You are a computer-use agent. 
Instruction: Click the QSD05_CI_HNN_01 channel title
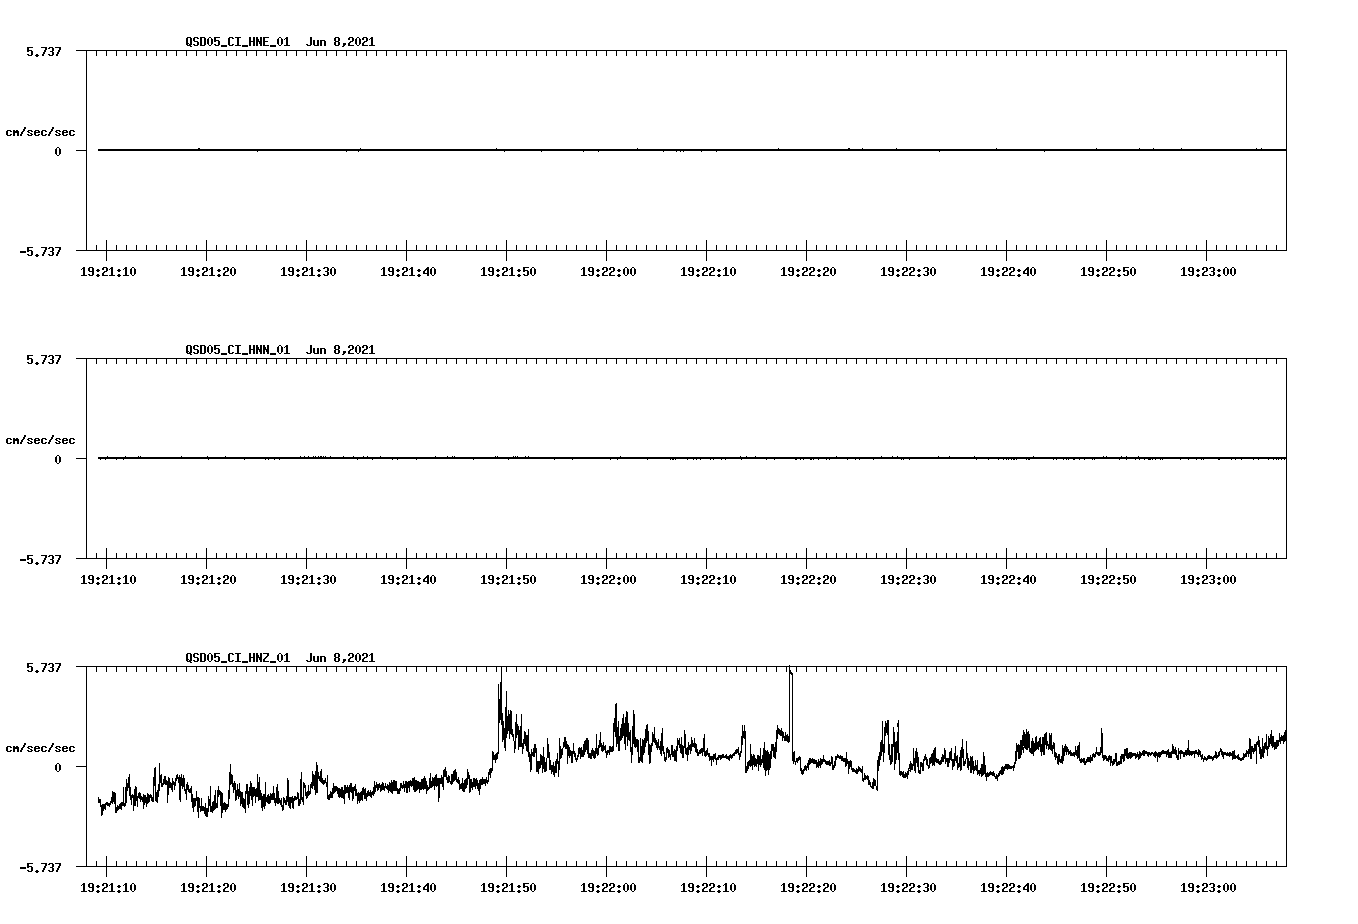(238, 350)
